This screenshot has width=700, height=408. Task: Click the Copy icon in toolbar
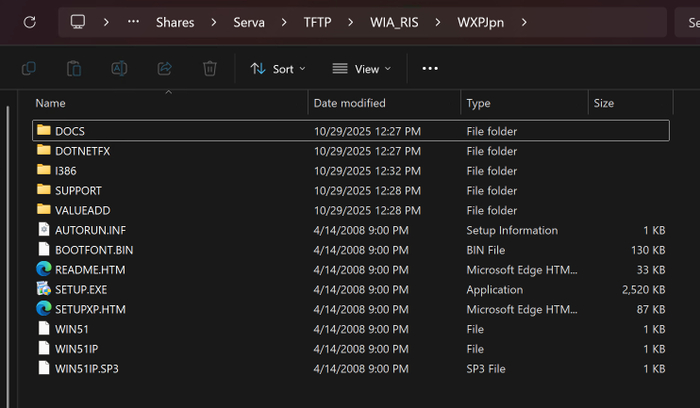pyautogui.click(x=29, y=68)
